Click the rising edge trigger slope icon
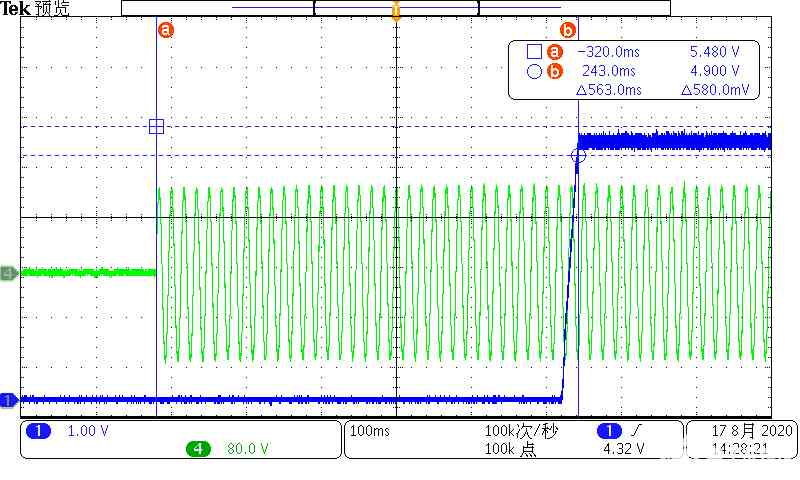This screenshot has width=800, height=480. [x=636, y=432]
